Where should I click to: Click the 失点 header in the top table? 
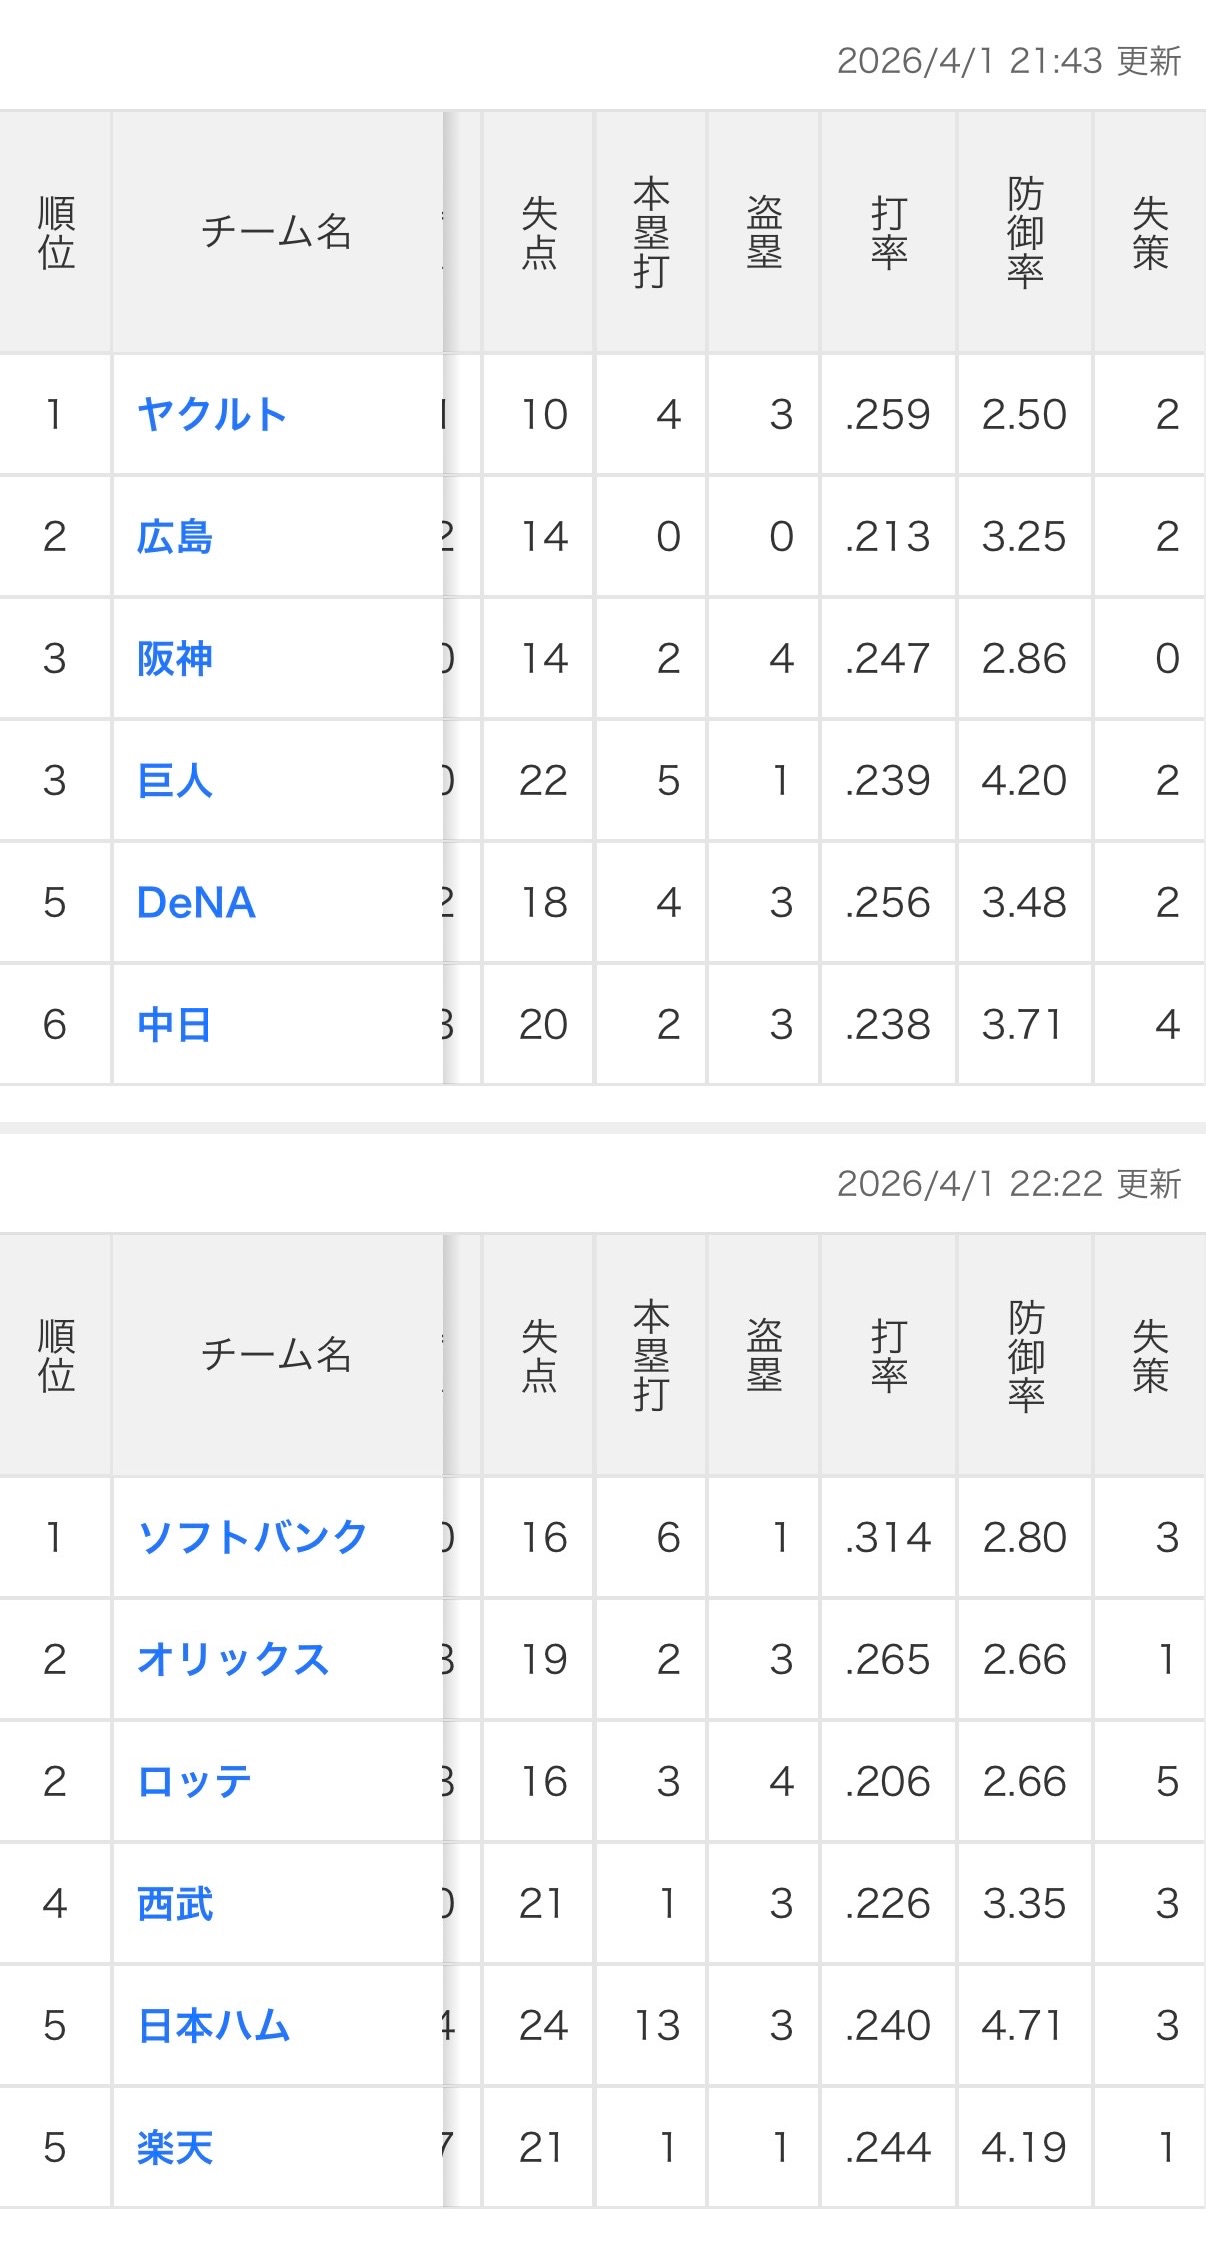tap(539, 232)
